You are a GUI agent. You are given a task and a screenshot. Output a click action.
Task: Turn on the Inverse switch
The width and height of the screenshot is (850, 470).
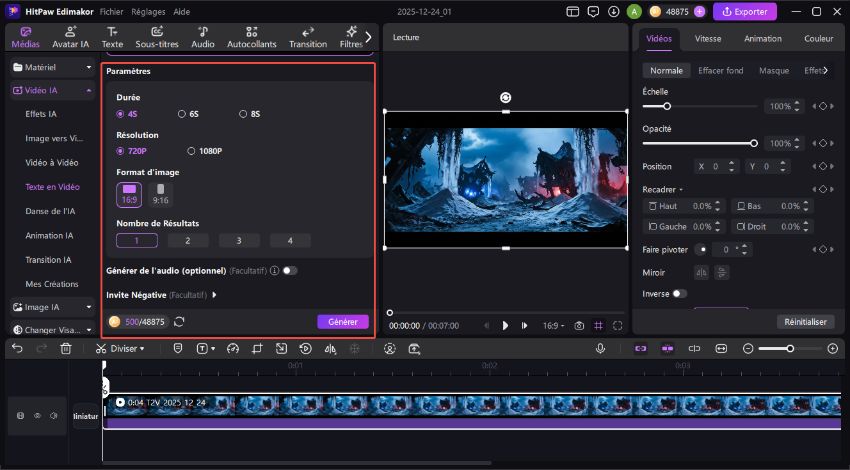tap(680, 294)
